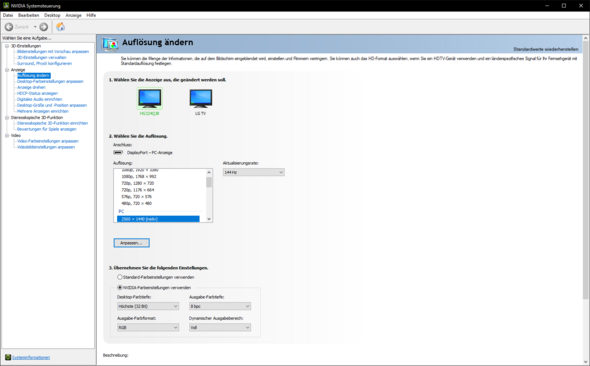Open the Ausgabe-Farbformat dropdown showing RGB
The image size is (590, 366).
pyautogui.click(x=148, y=327)
